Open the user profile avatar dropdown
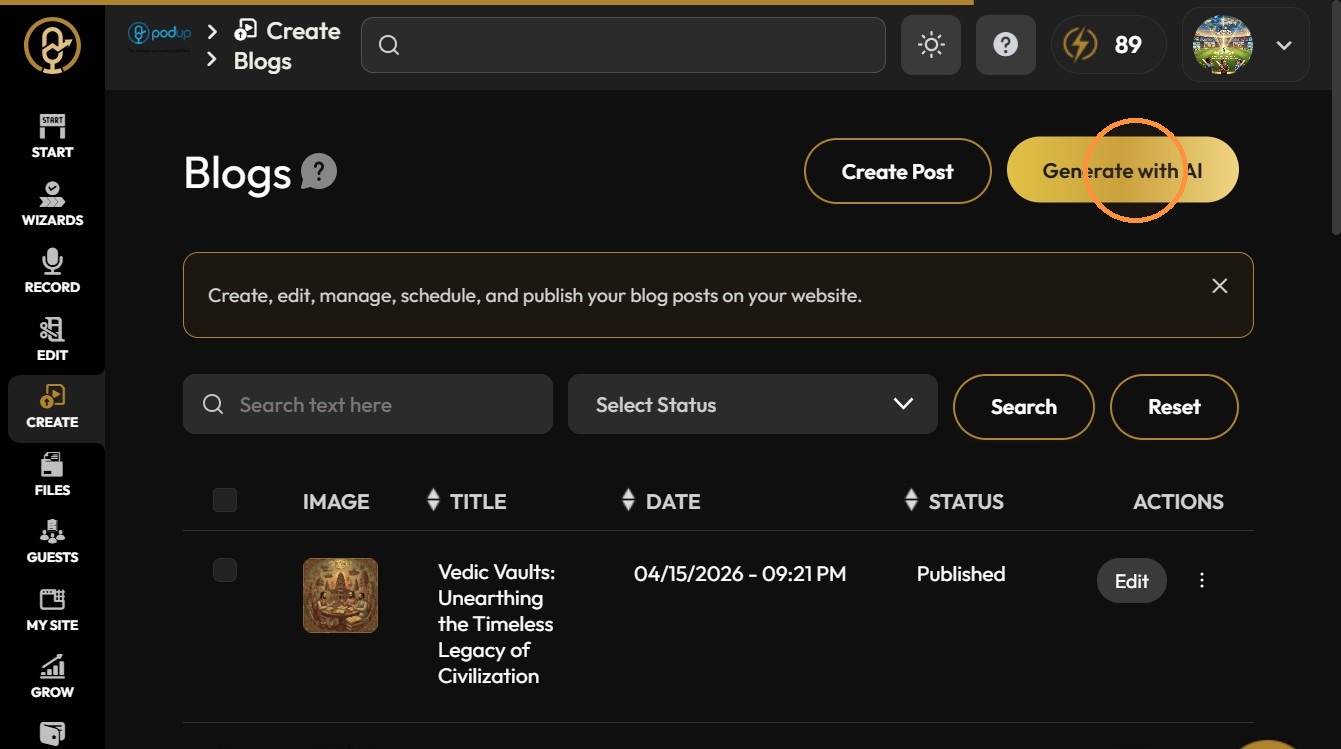This screenshot has height=749, width=1341. [x=1246, y=45]
